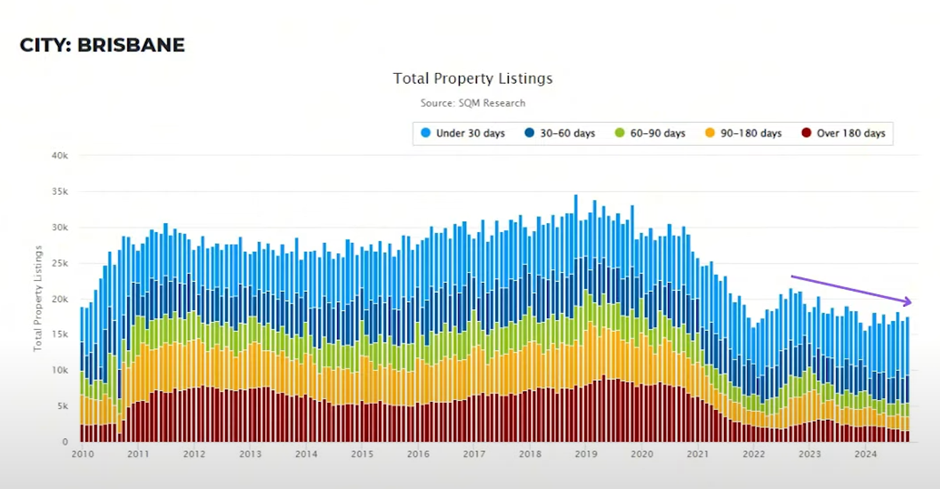
Task: Click the light blue Under 30 days legend dot
Action: [x=426, y=133]
